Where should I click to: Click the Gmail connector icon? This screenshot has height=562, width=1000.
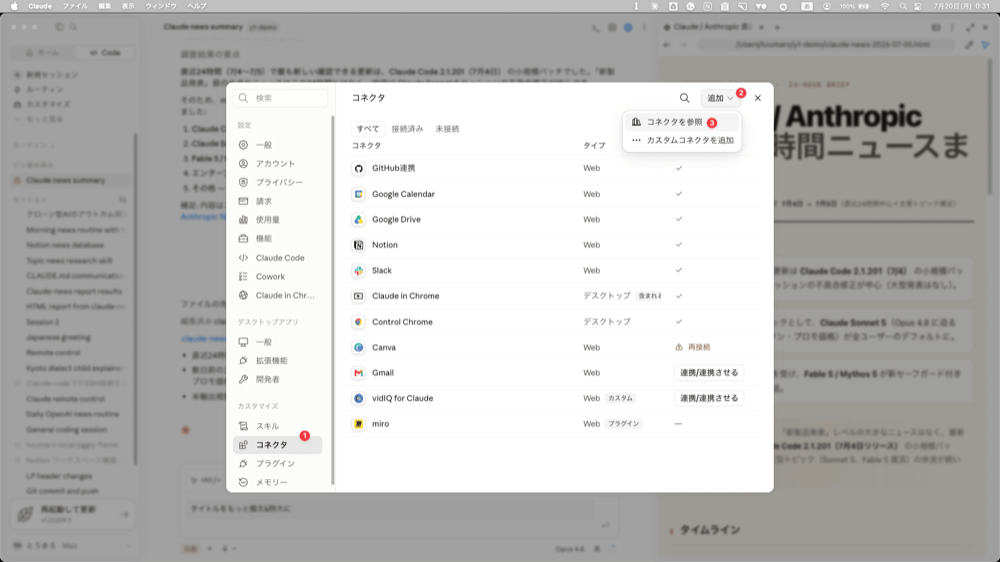click(x=358, y=373)
